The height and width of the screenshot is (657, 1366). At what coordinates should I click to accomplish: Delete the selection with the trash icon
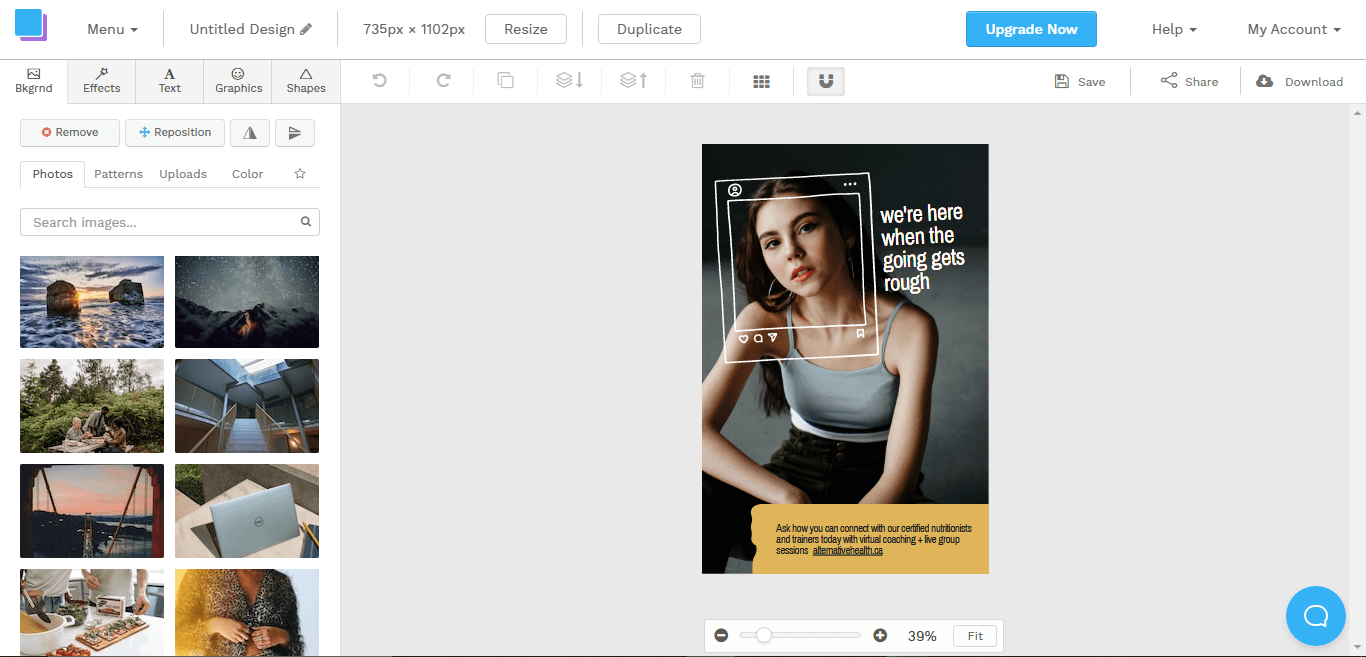697,80
